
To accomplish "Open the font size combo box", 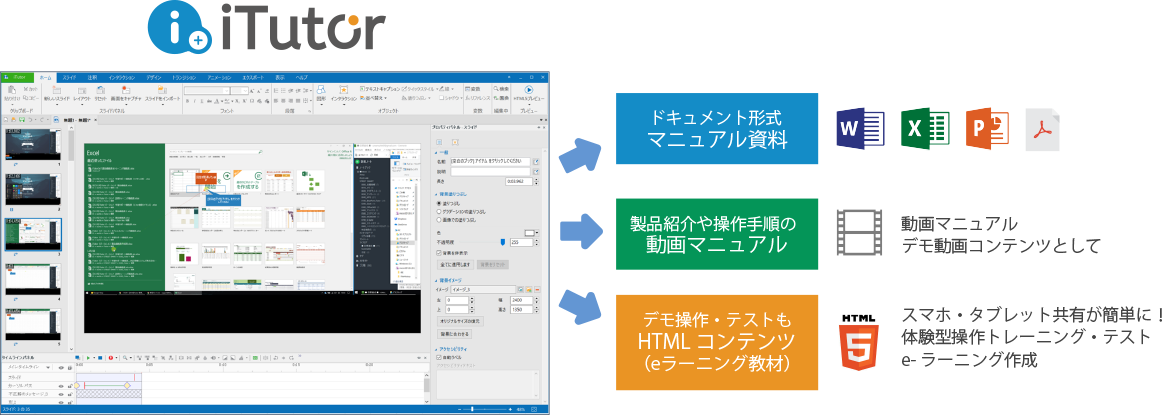I will (239, 90).
